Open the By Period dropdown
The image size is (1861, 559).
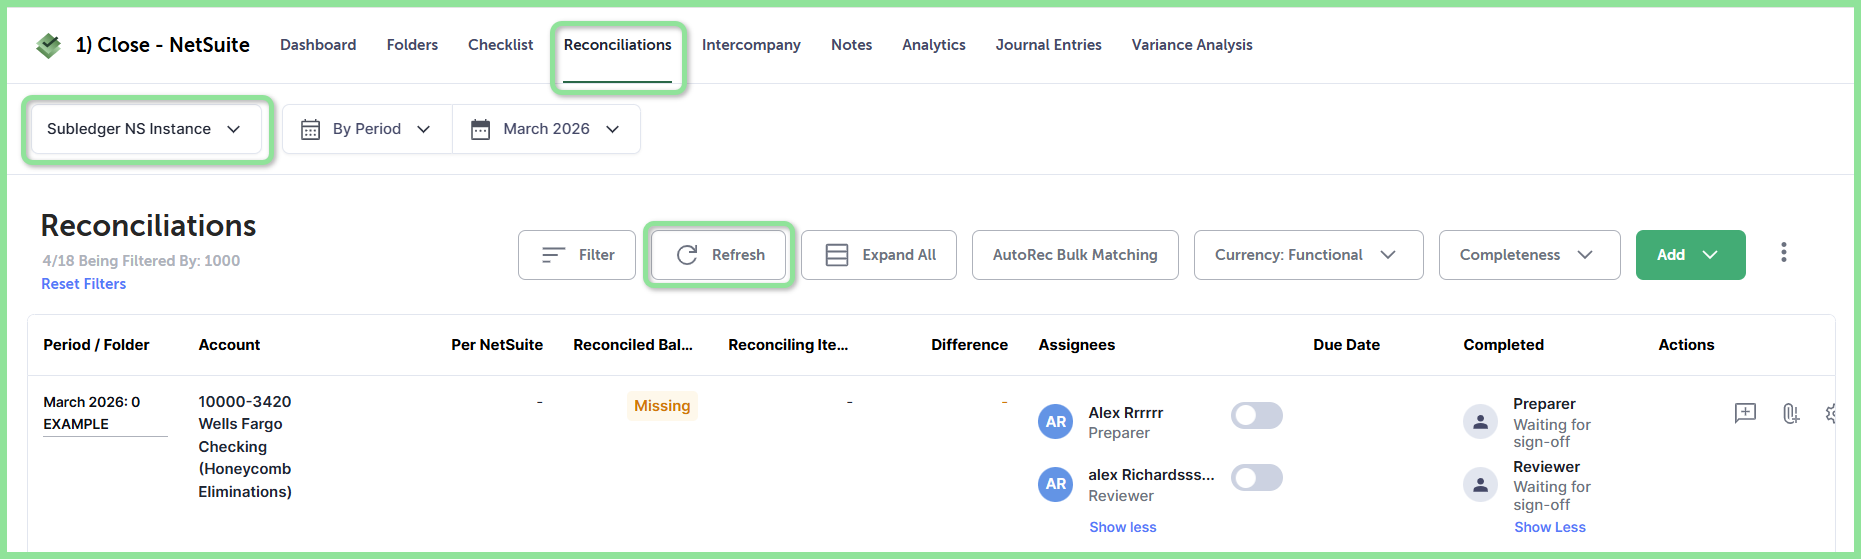[367, 129]
